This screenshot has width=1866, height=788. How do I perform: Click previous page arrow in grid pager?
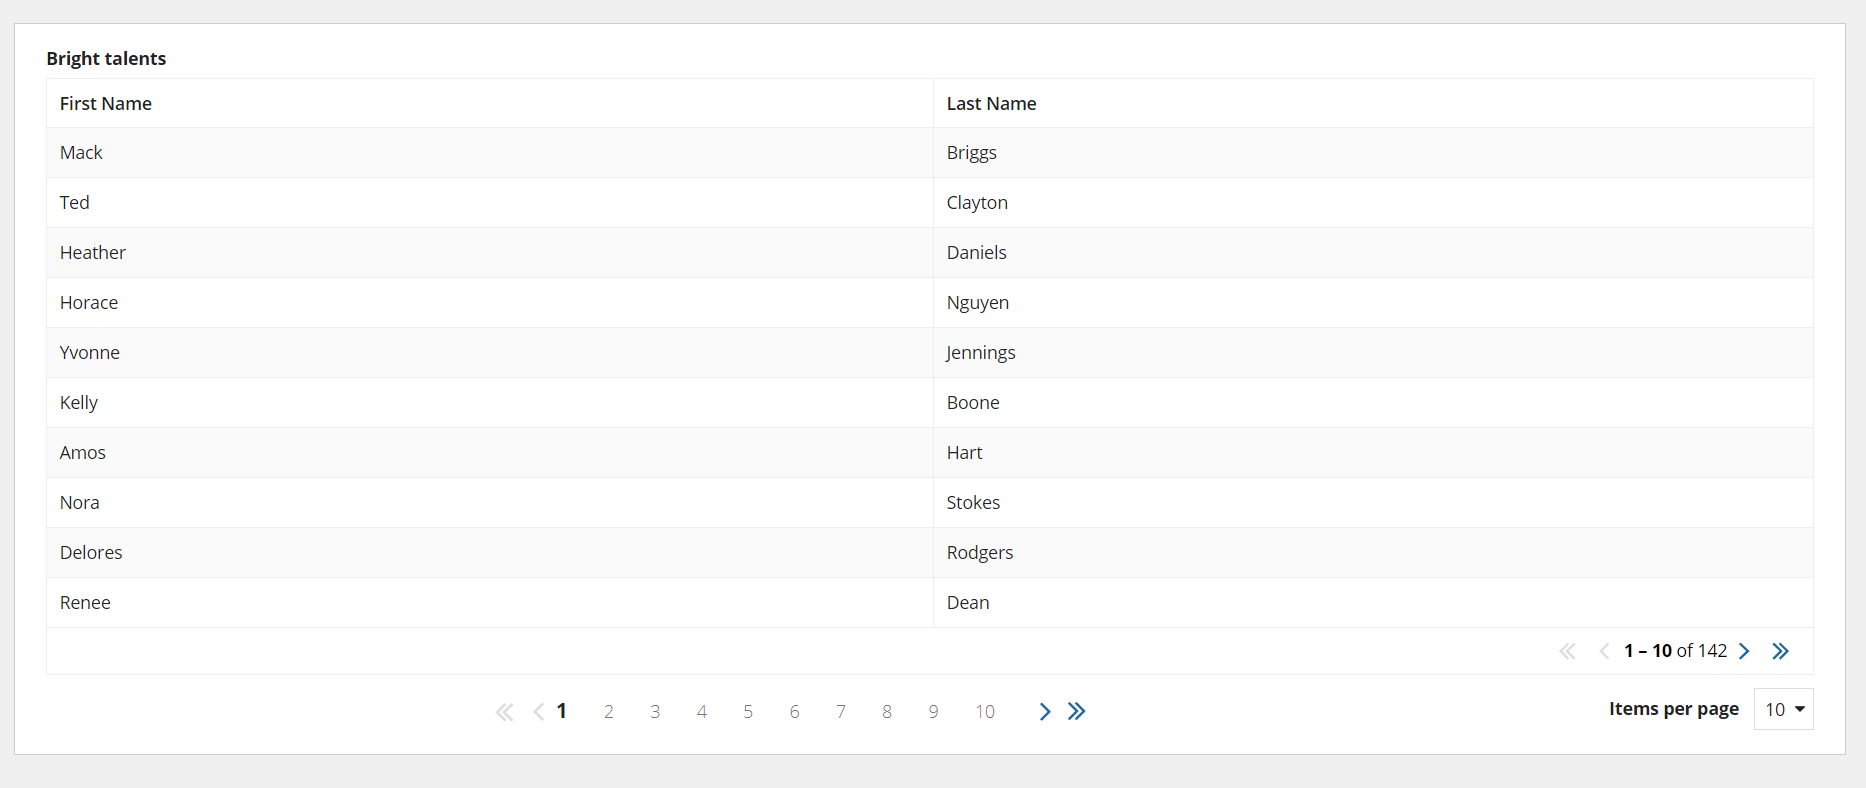pos(1604,651)
